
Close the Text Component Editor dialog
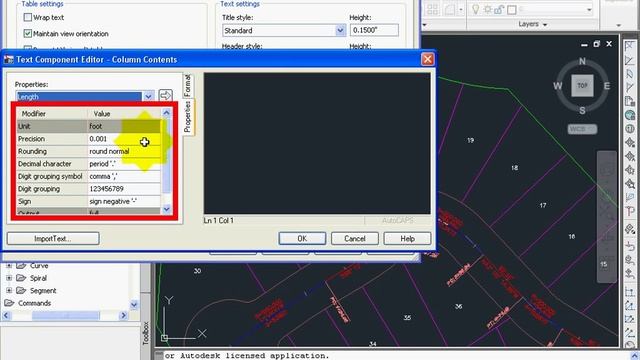point(427,59)
